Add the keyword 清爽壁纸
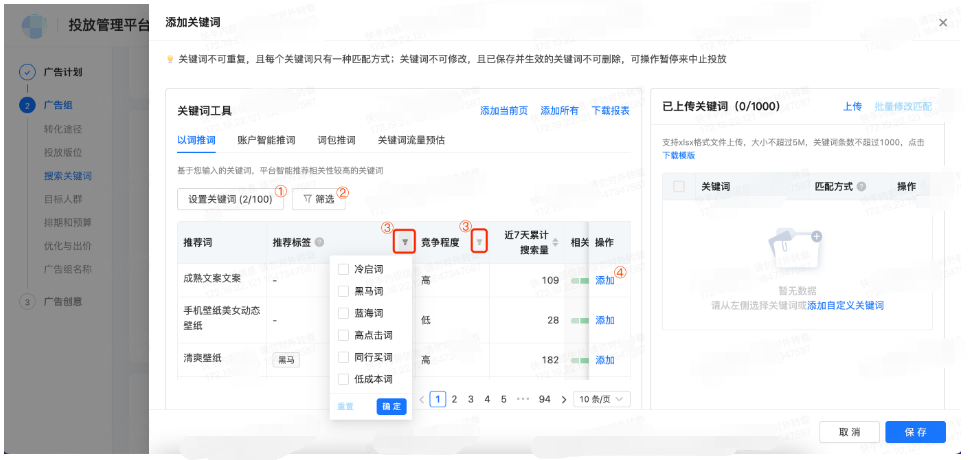970x460 pixels. pyautogui.click(x=604, y=360)
